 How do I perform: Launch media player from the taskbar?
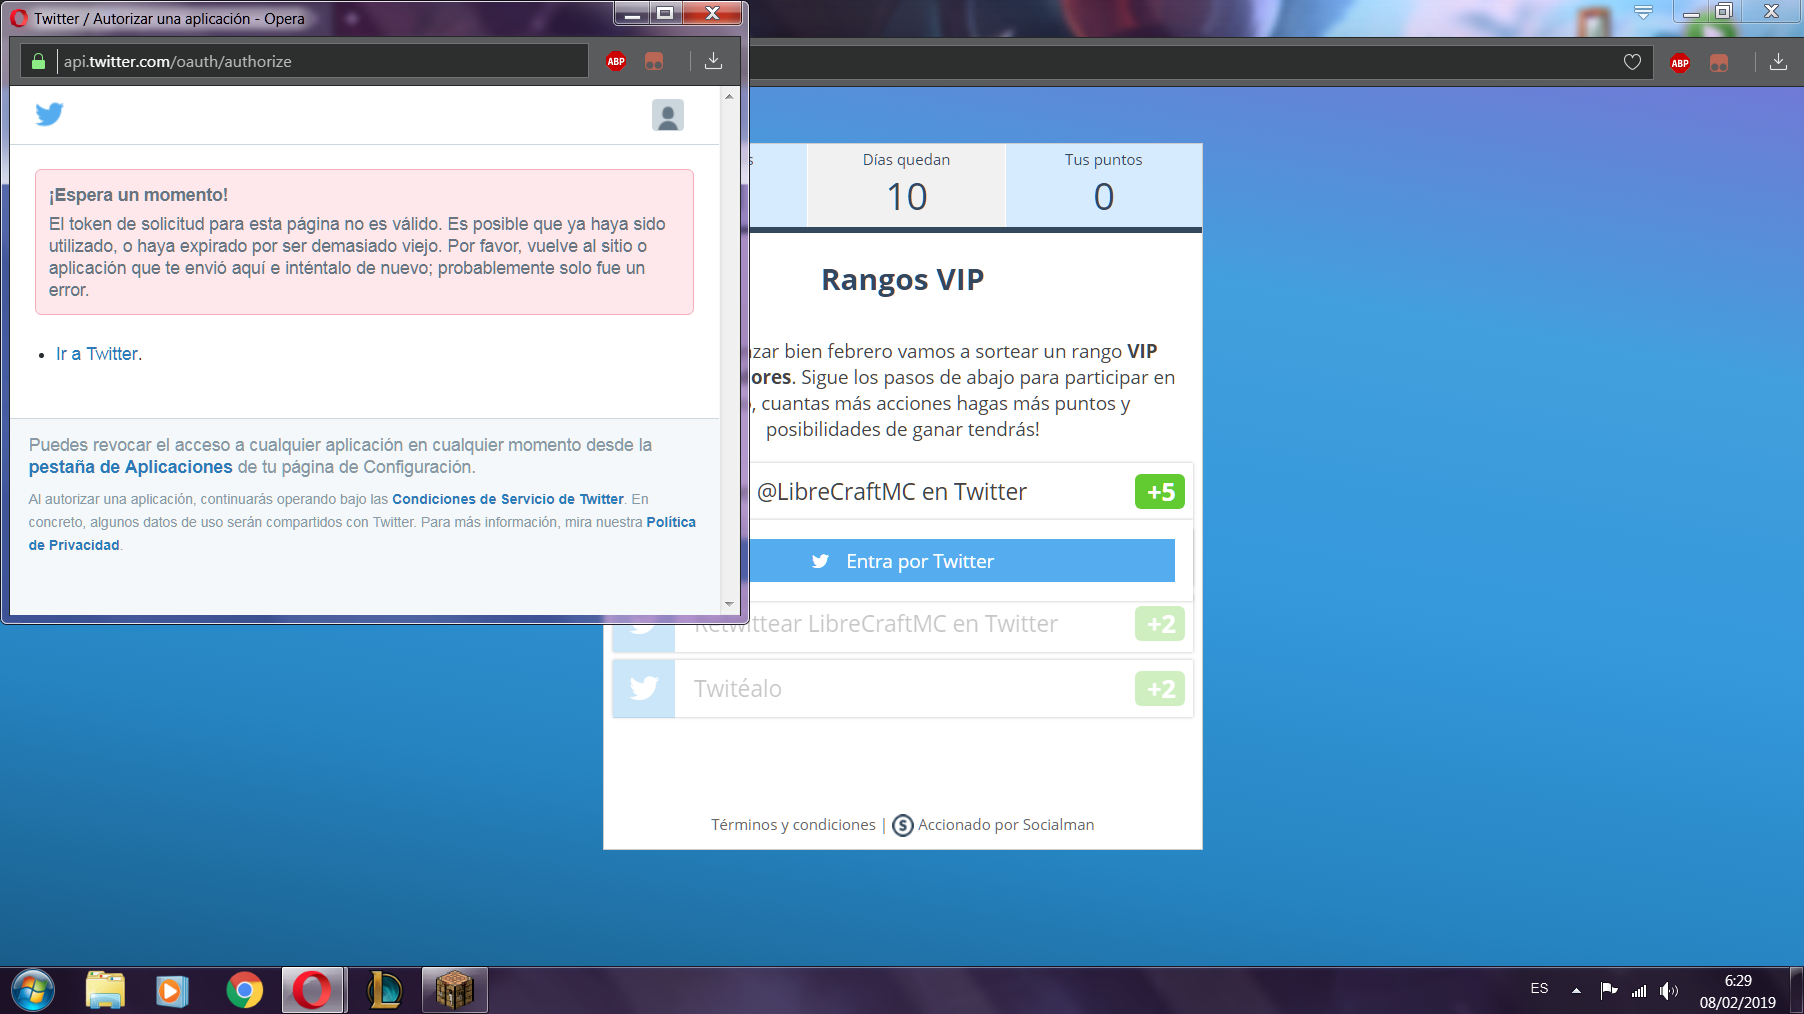(172, 991)
